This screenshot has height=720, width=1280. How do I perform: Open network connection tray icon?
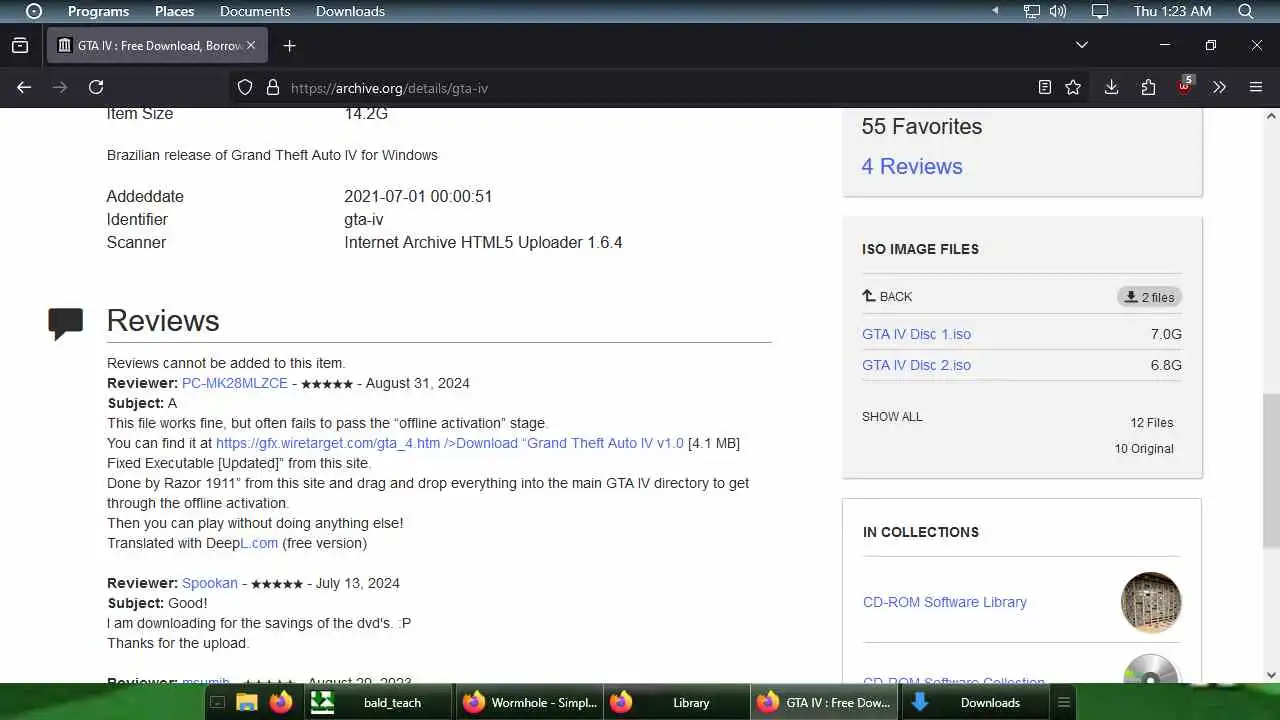(1032, 11)
